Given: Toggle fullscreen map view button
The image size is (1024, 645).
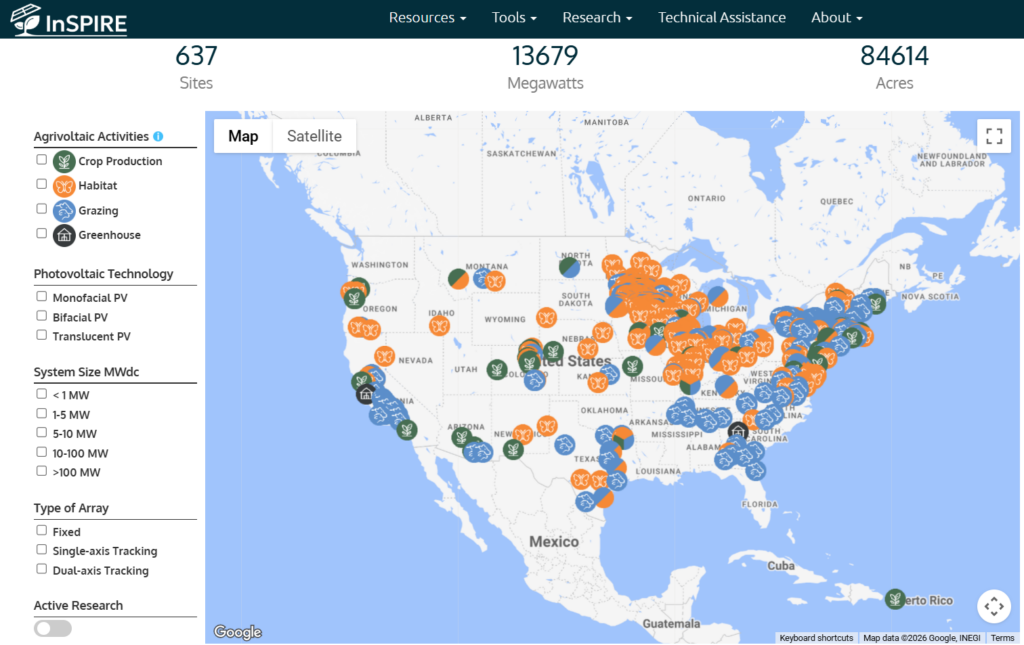Looking at the screenshot, I should (x=993, y=136).
